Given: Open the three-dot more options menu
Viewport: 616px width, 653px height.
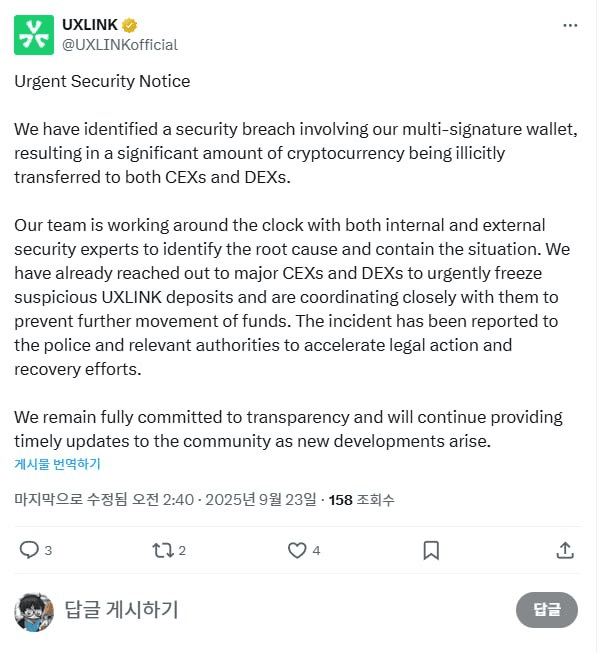Looking at the screenshot, I should [x=570, y=25].
